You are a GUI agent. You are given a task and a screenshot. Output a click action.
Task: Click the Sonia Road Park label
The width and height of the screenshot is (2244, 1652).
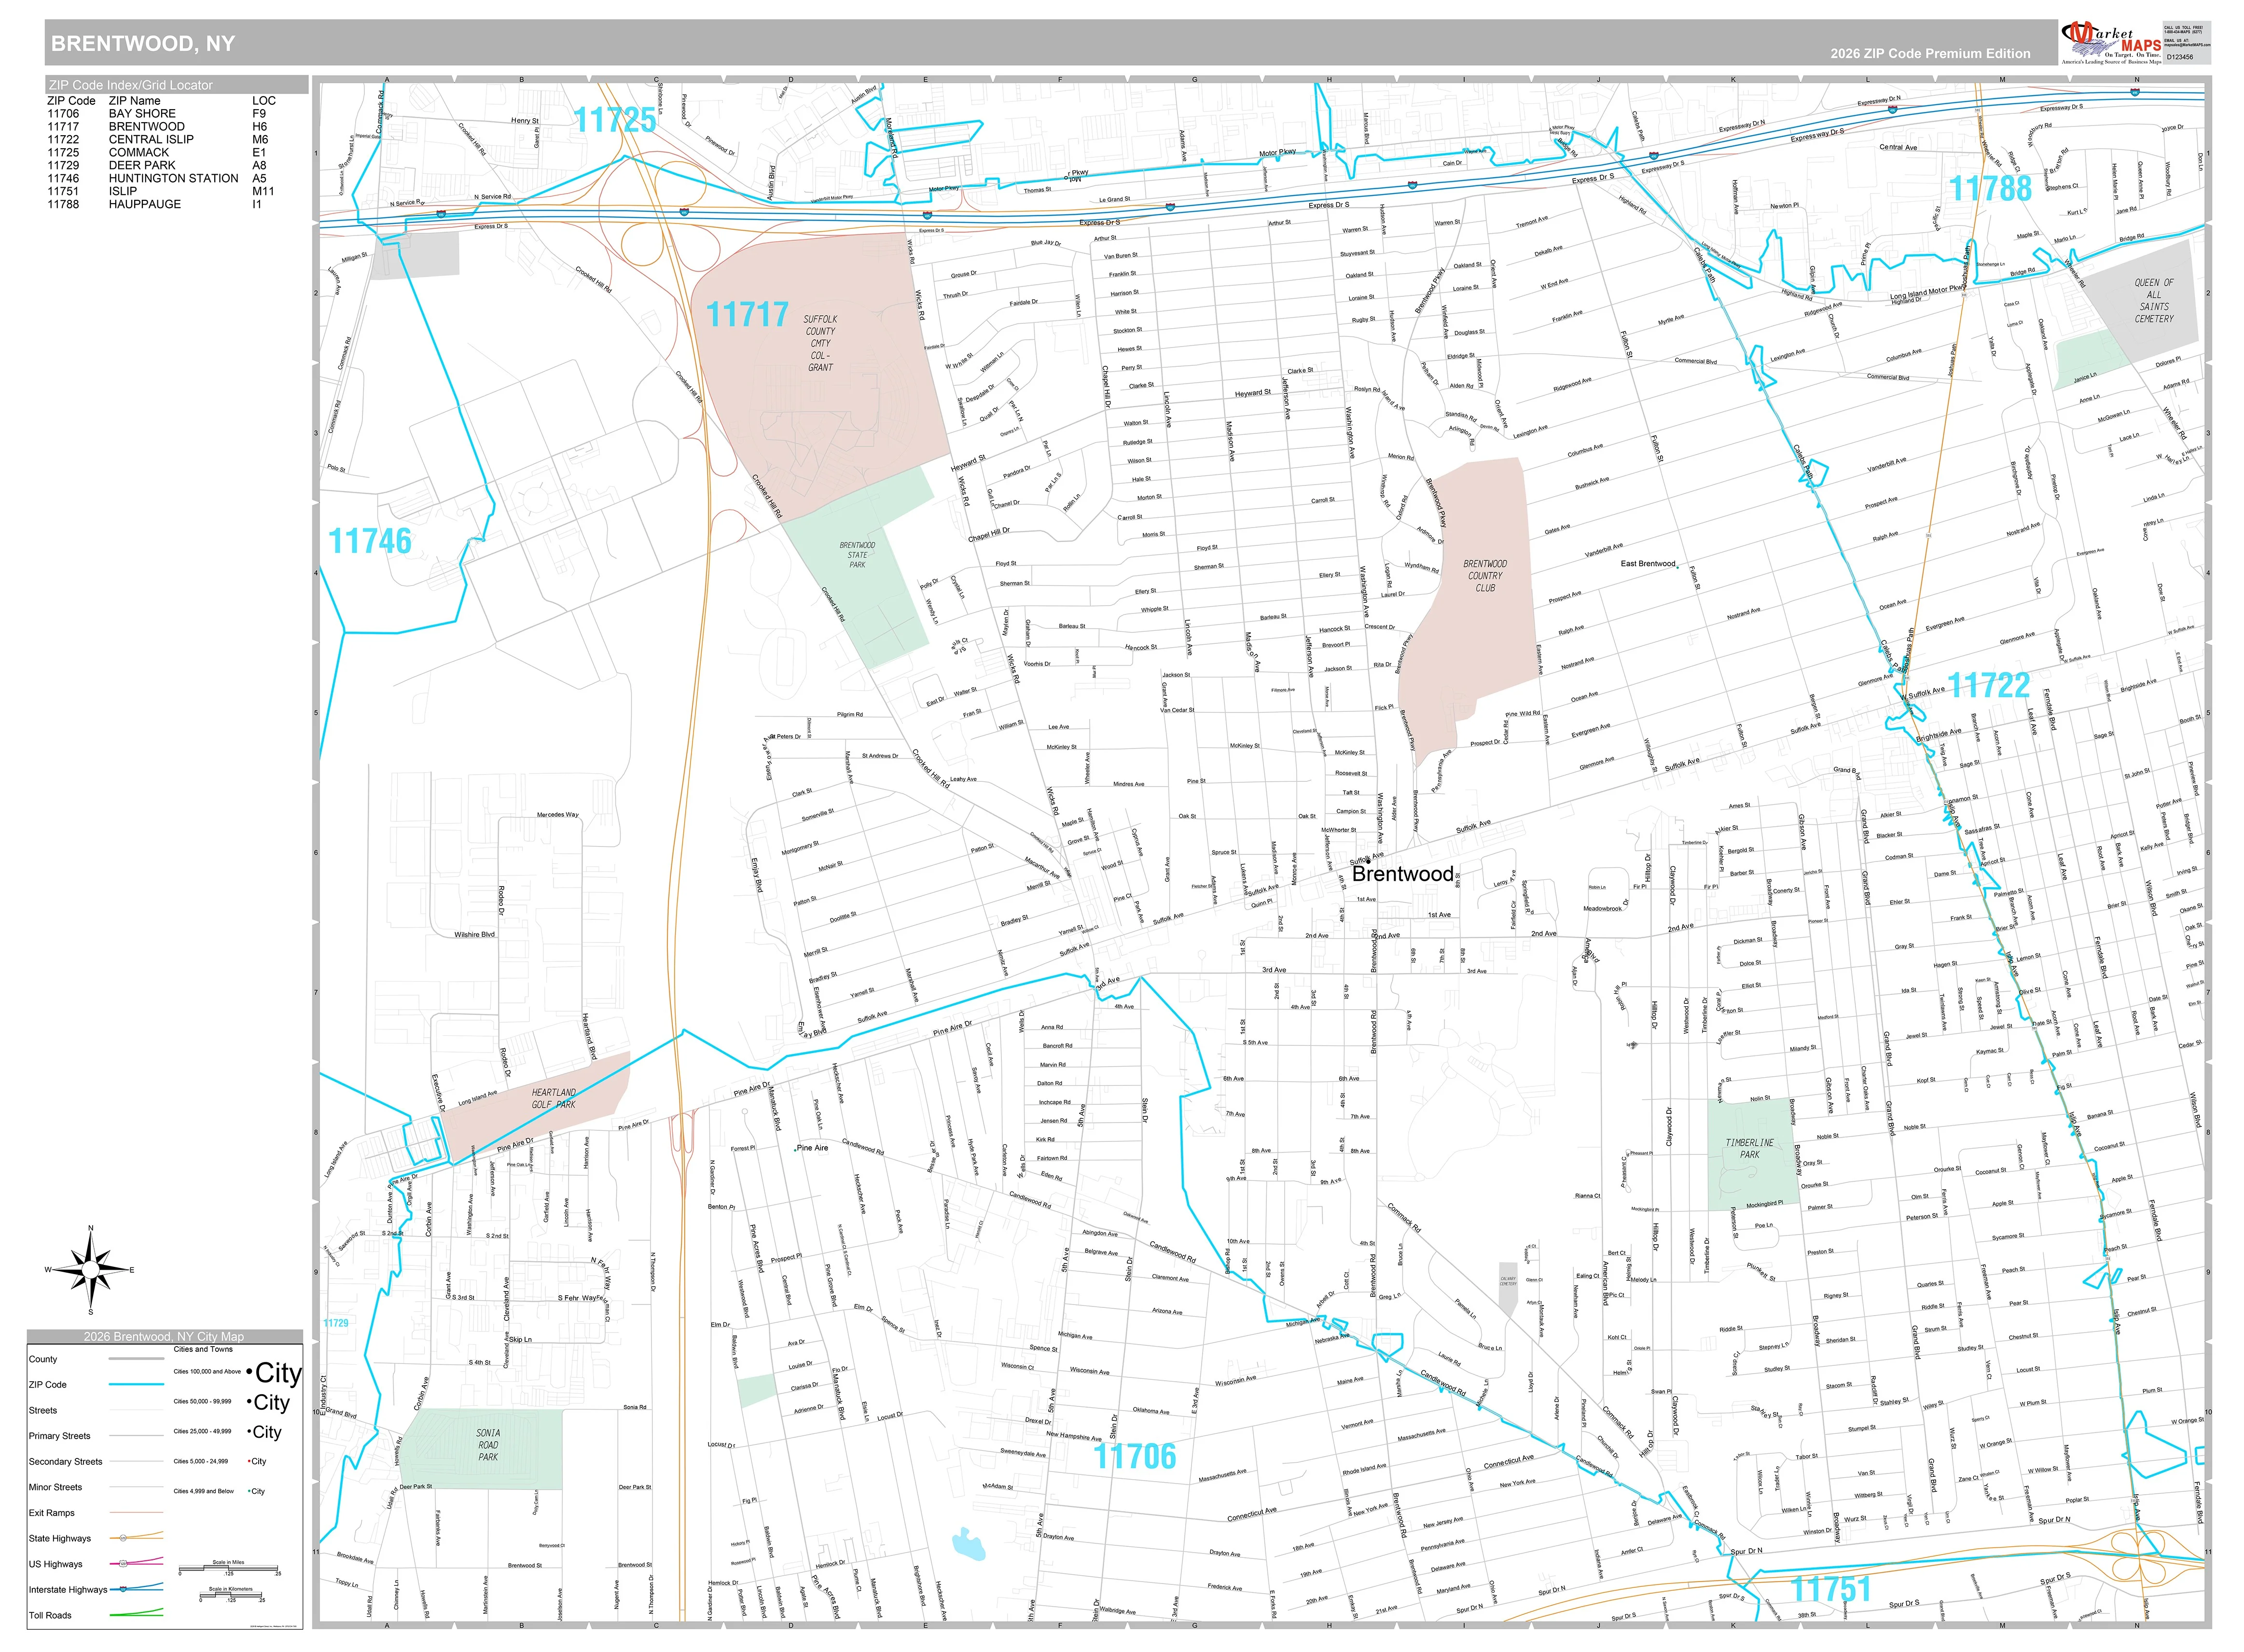click(488, 1445)
